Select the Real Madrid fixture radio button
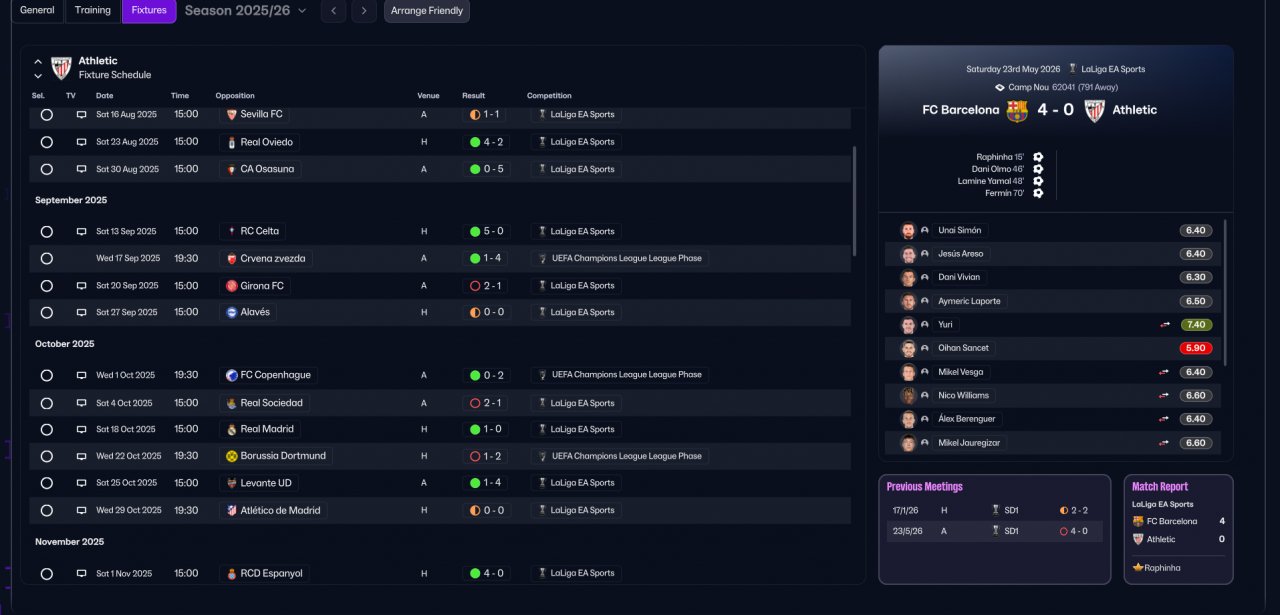Screen dimensions: 1280x615 46,429
